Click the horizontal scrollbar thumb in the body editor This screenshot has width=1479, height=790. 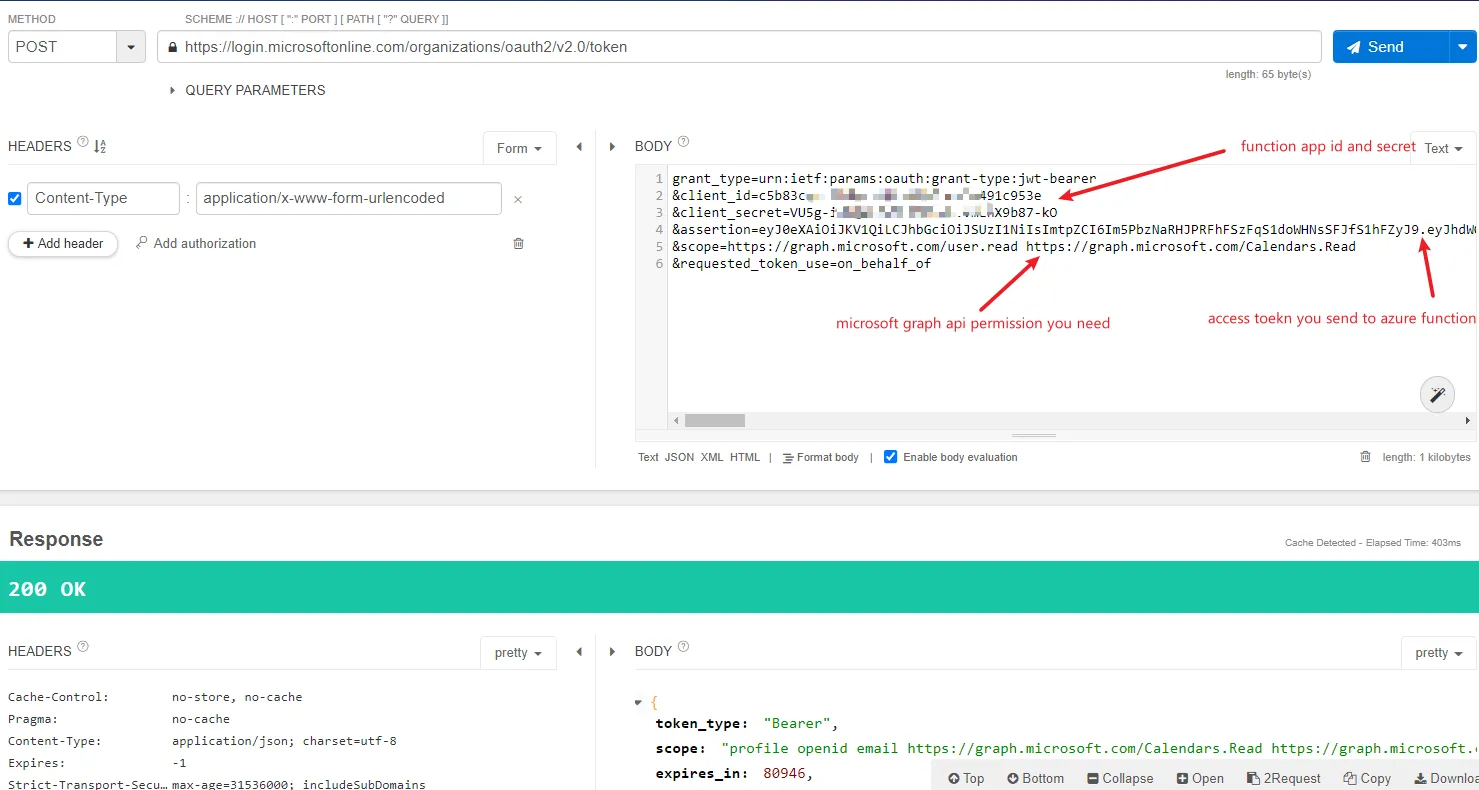(715, 421)
